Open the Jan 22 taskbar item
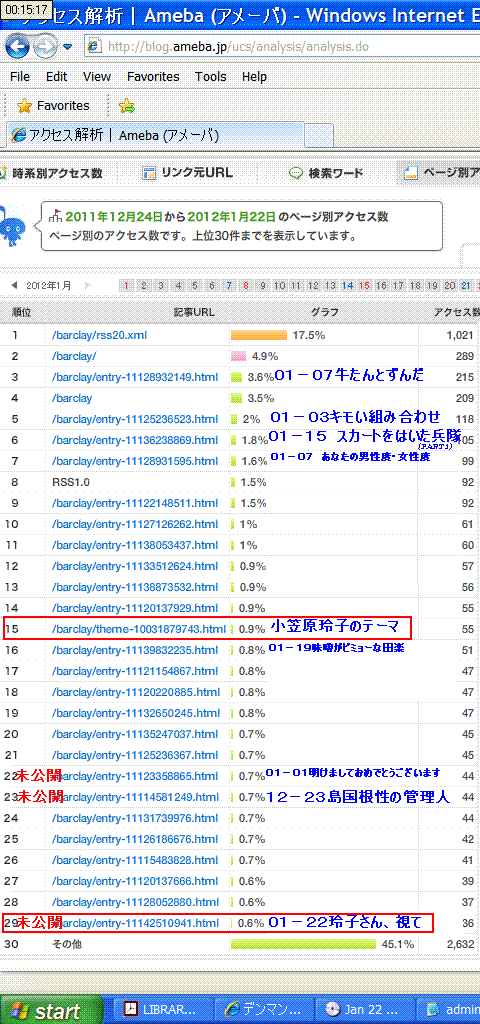 point(364,1010)
